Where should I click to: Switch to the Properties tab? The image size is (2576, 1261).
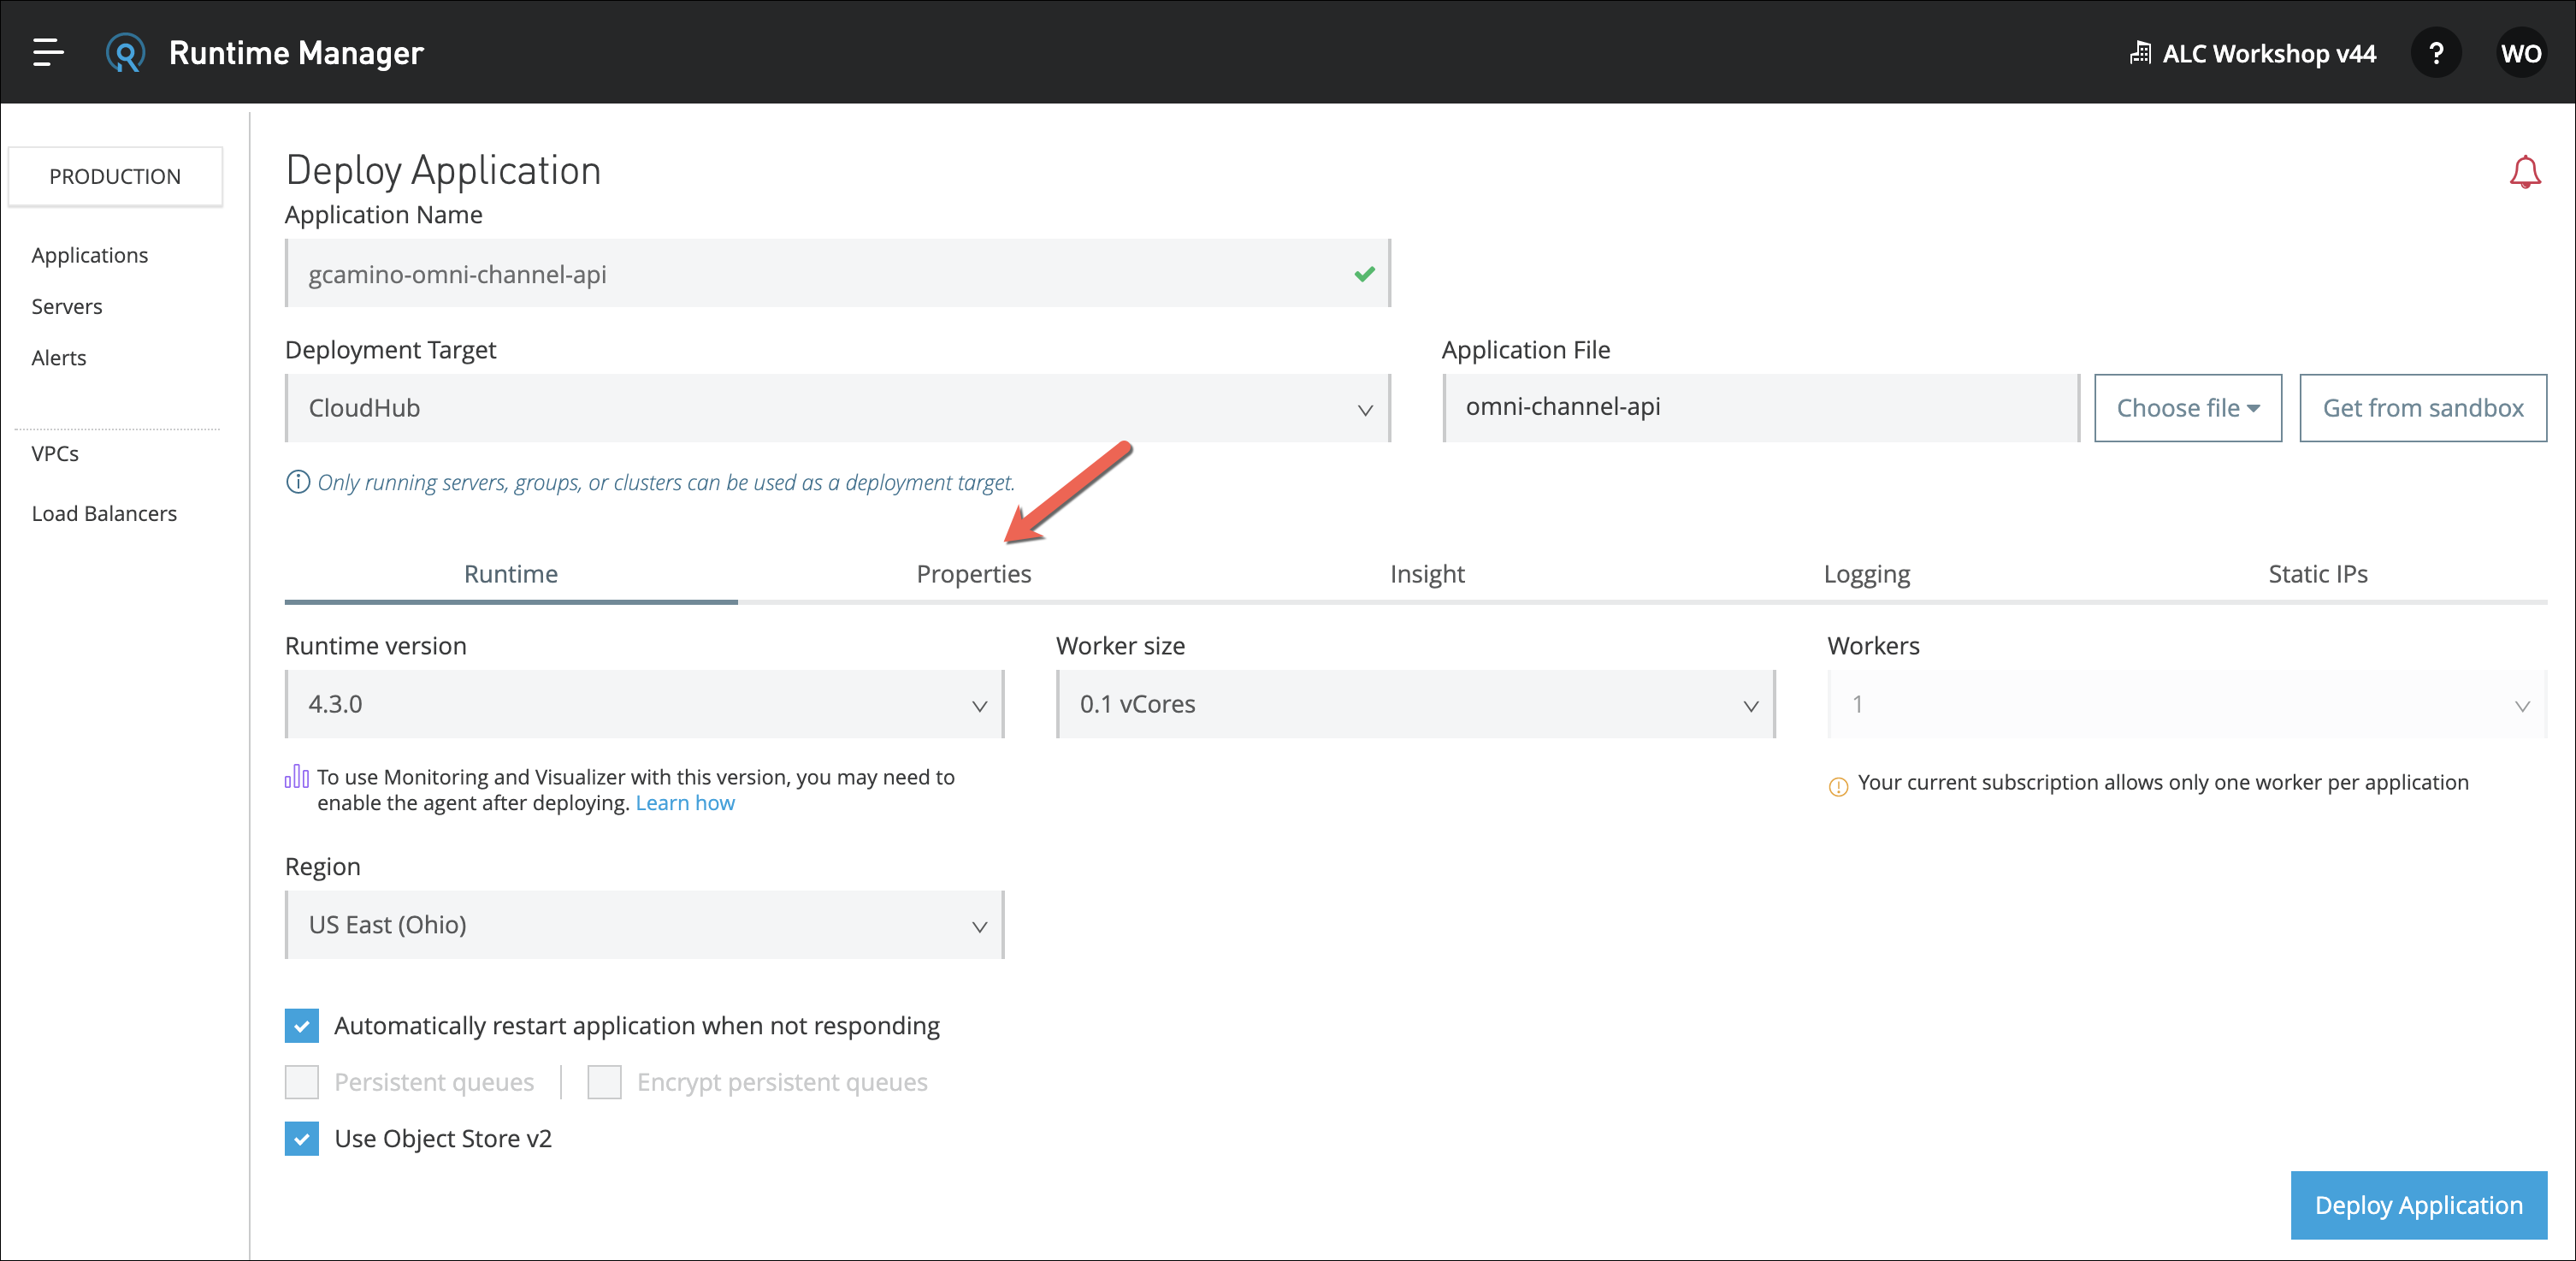click(x=974, y=574)
